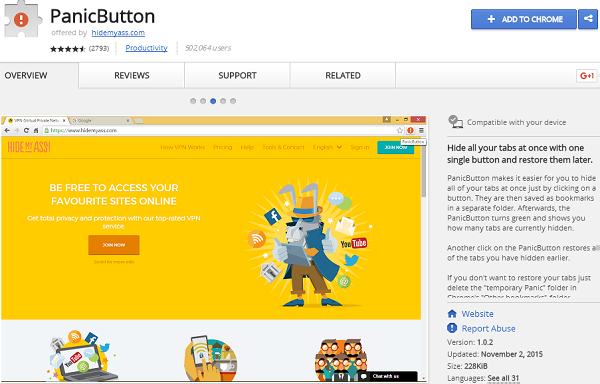Viewport: 600px width, 384px height.
Task: Click the PanicButton extension title
Action: (103, 16)
